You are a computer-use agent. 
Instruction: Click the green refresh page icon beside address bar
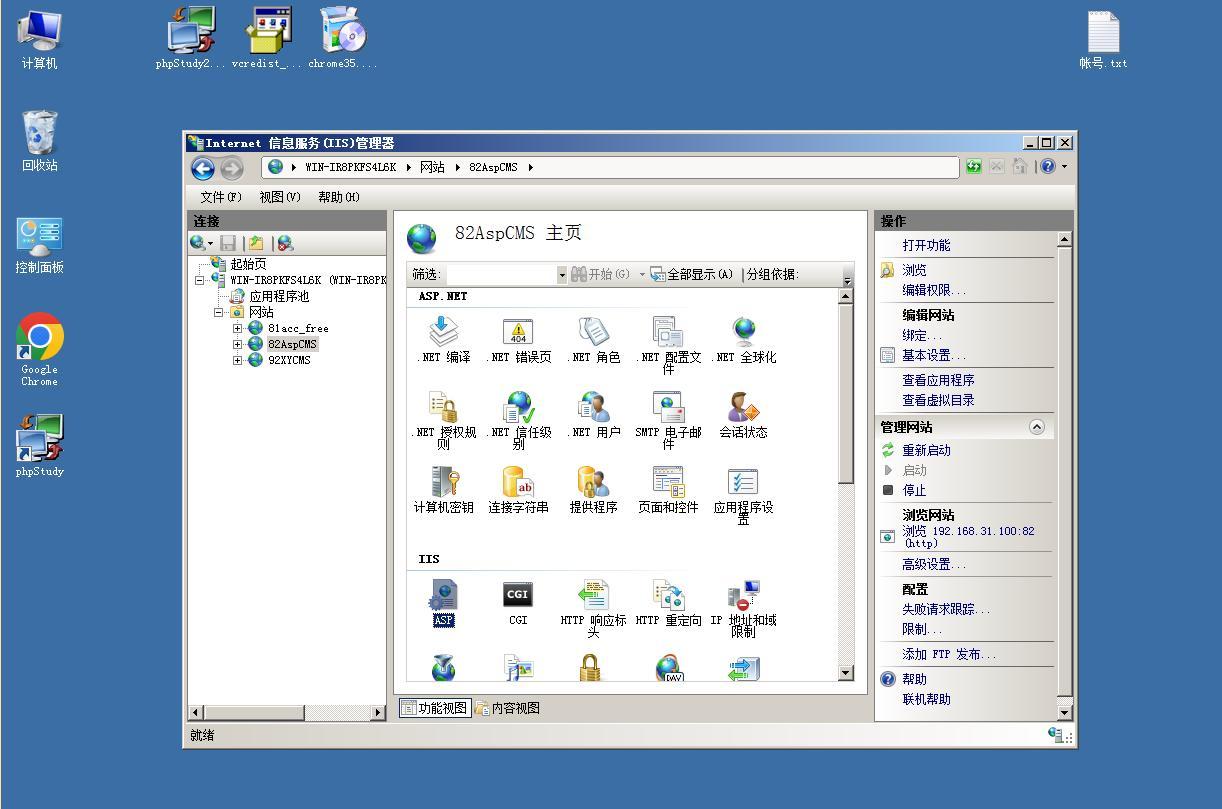tap(973, 167)
